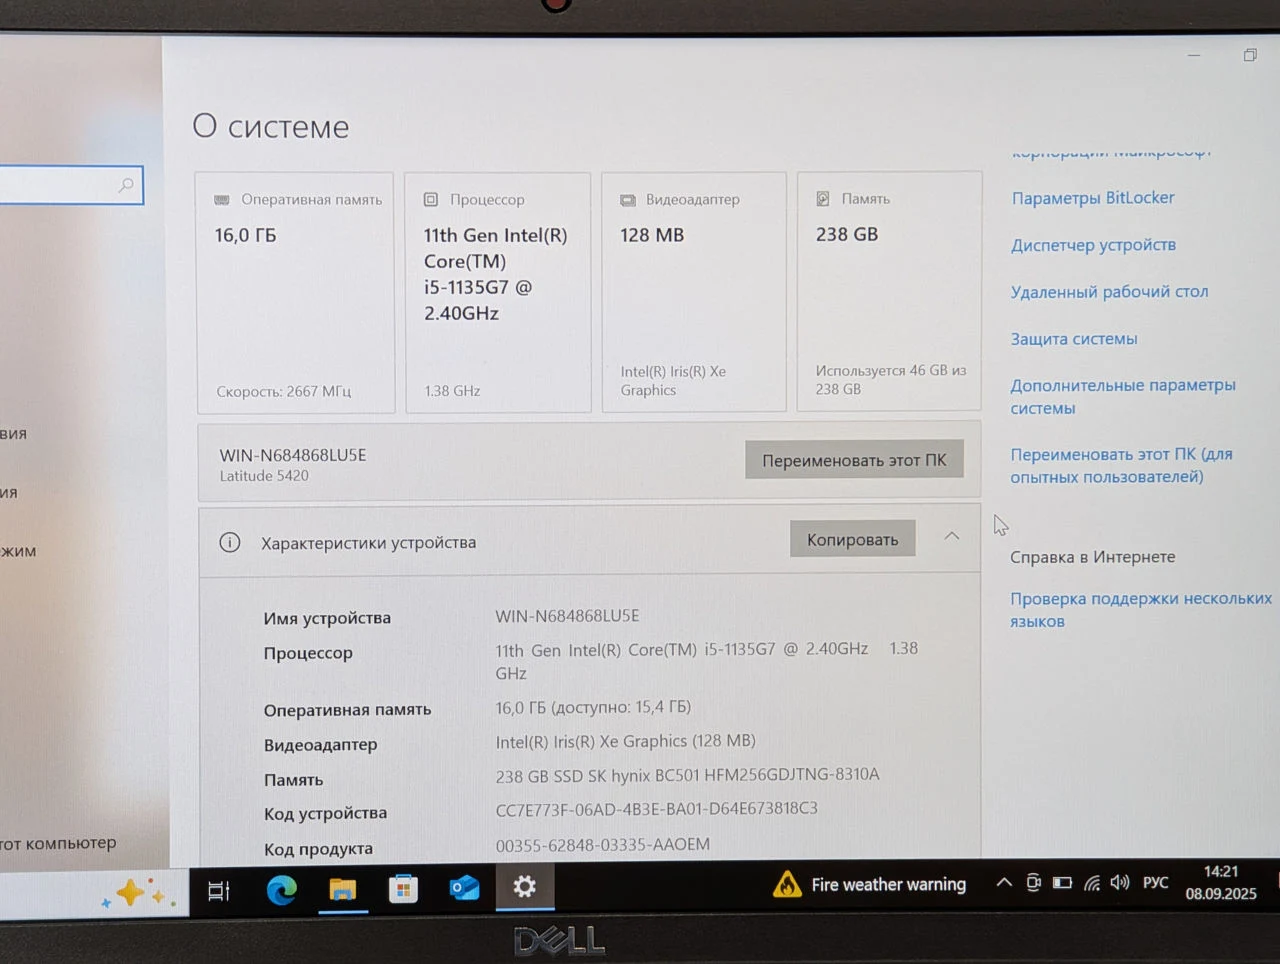Click 16,0 ГБ (доступно: 15,4 ГБ) value
Viewport: 1280px width, 964px height.
[x=593, y=707]
